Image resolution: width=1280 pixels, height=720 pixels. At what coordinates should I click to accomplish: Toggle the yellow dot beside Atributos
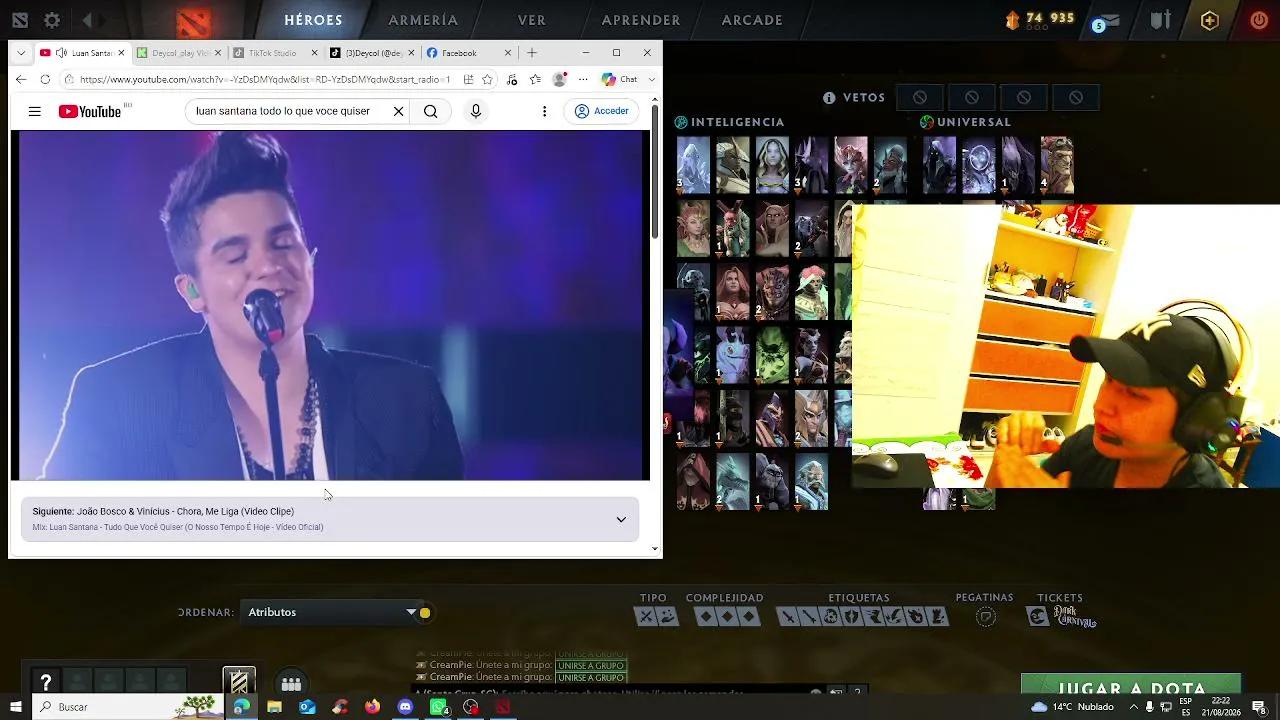425,613
